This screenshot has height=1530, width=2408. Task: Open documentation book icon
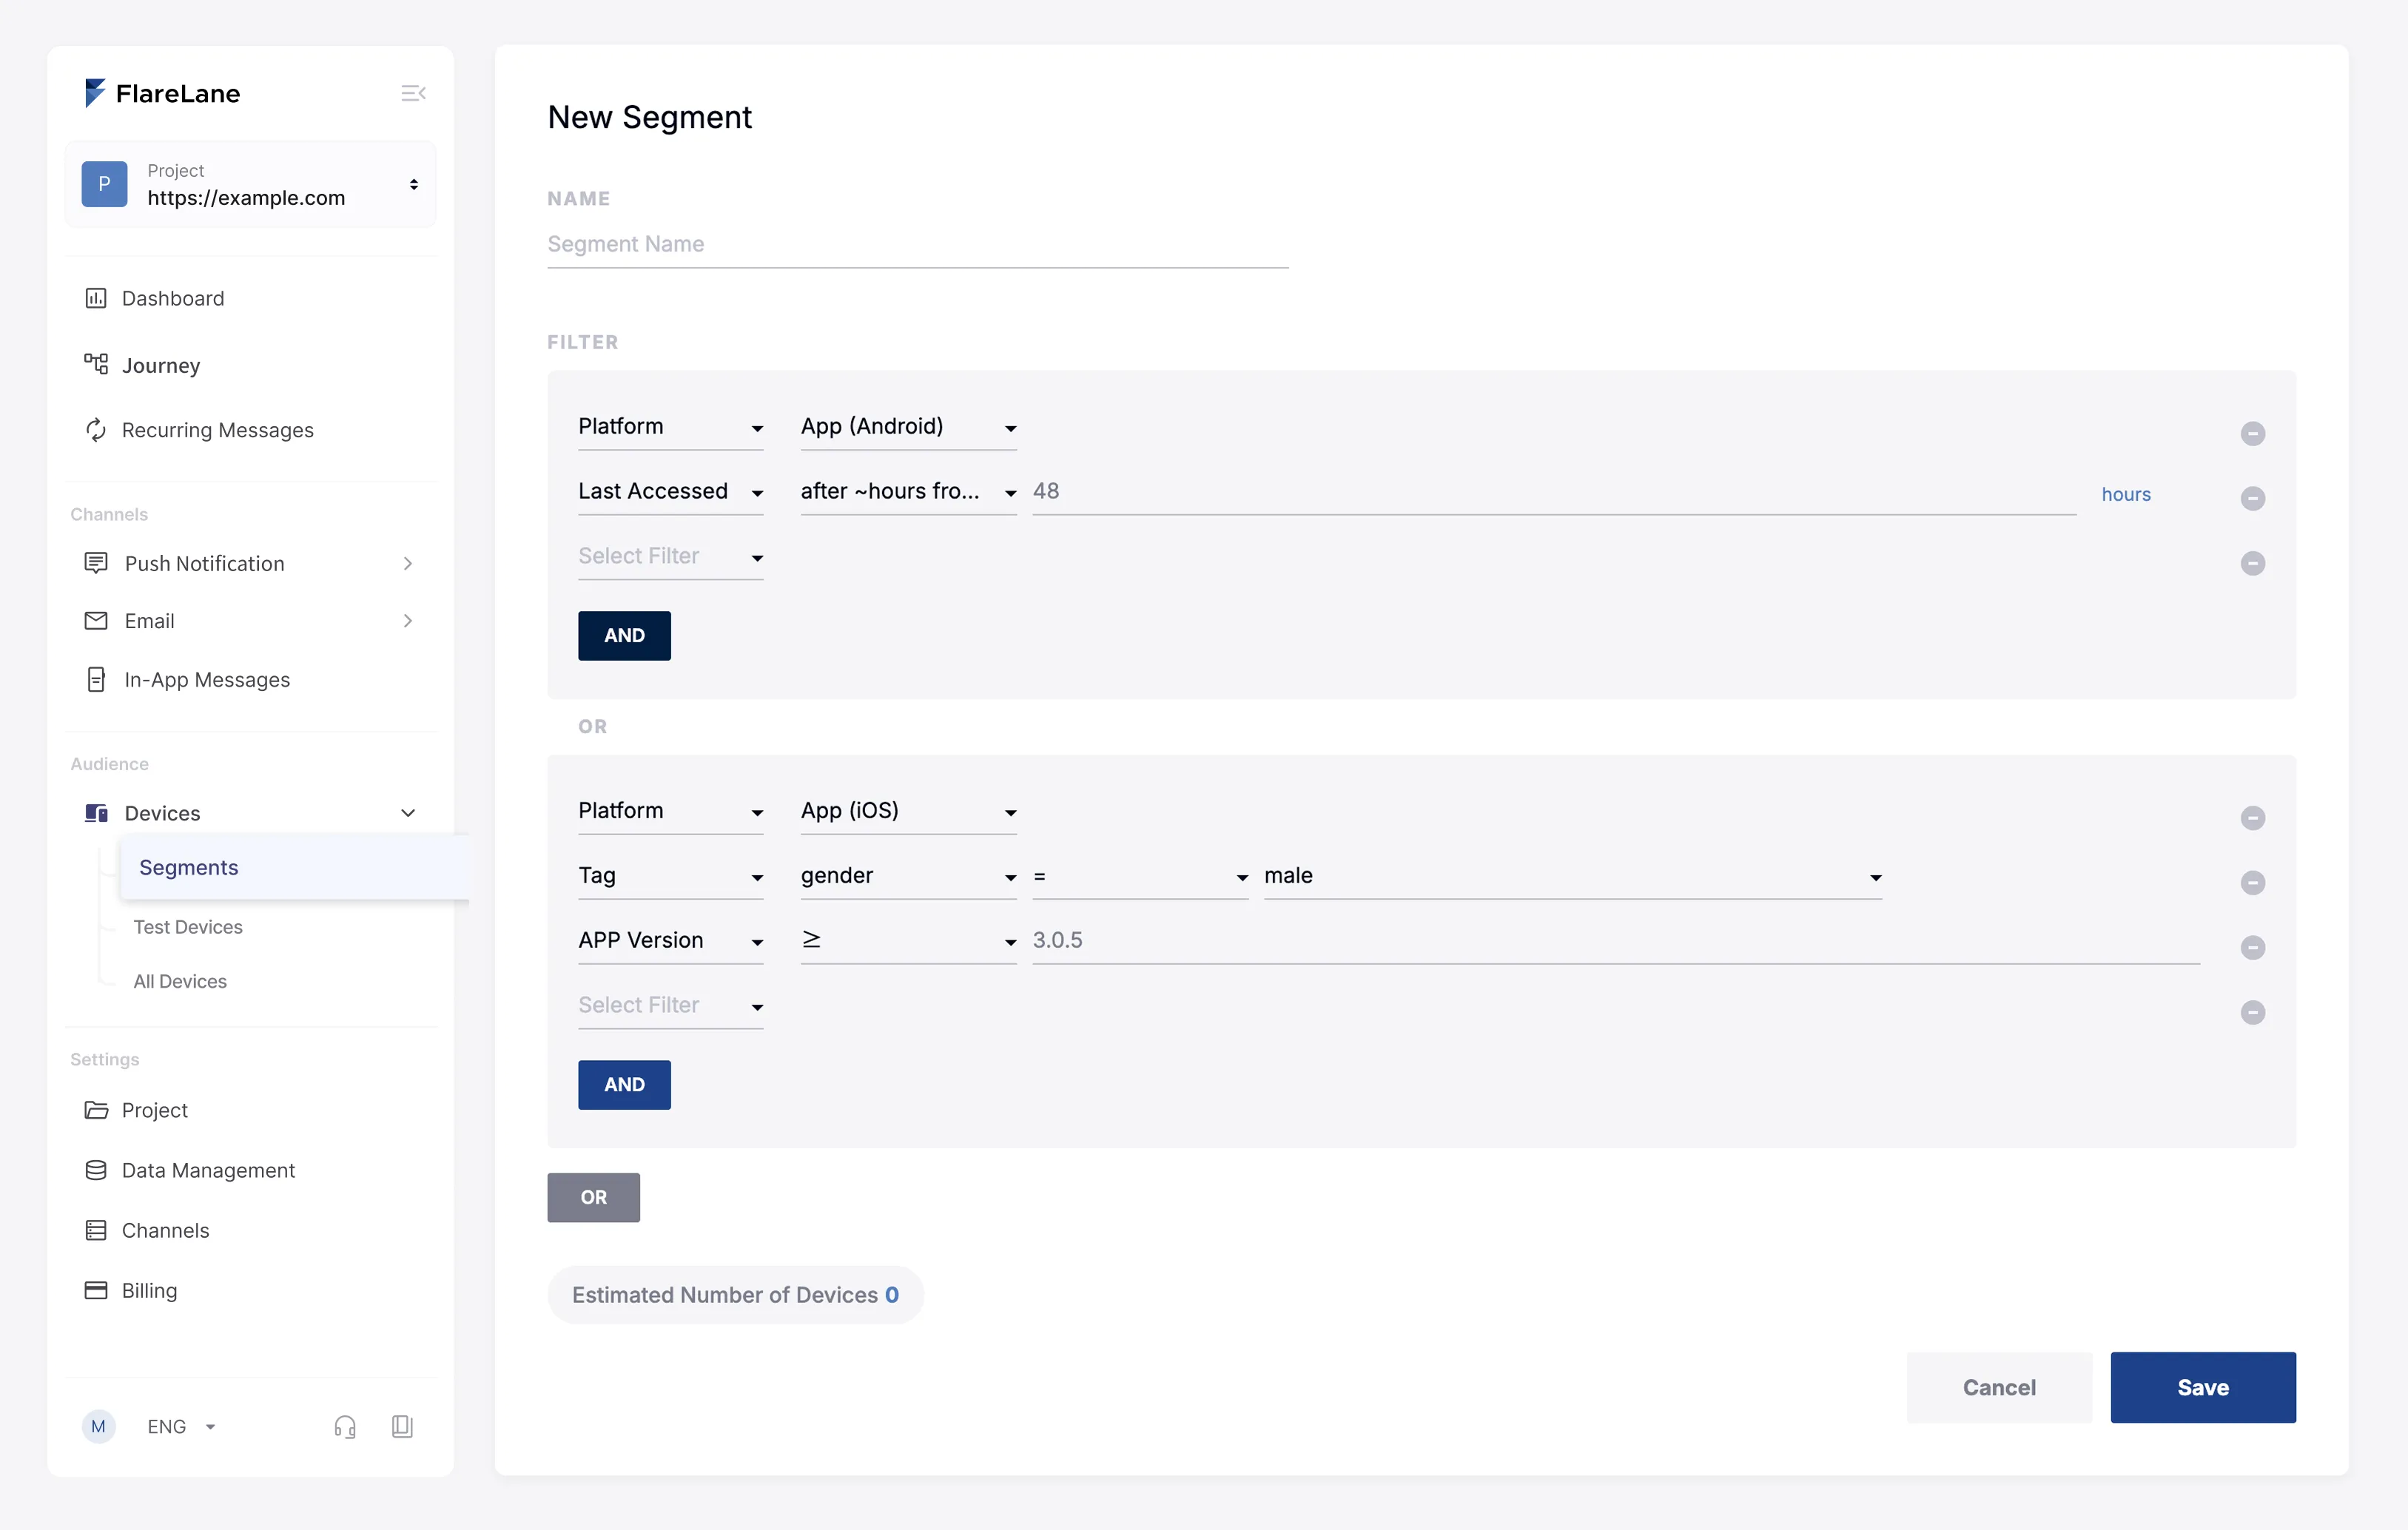402,1427
